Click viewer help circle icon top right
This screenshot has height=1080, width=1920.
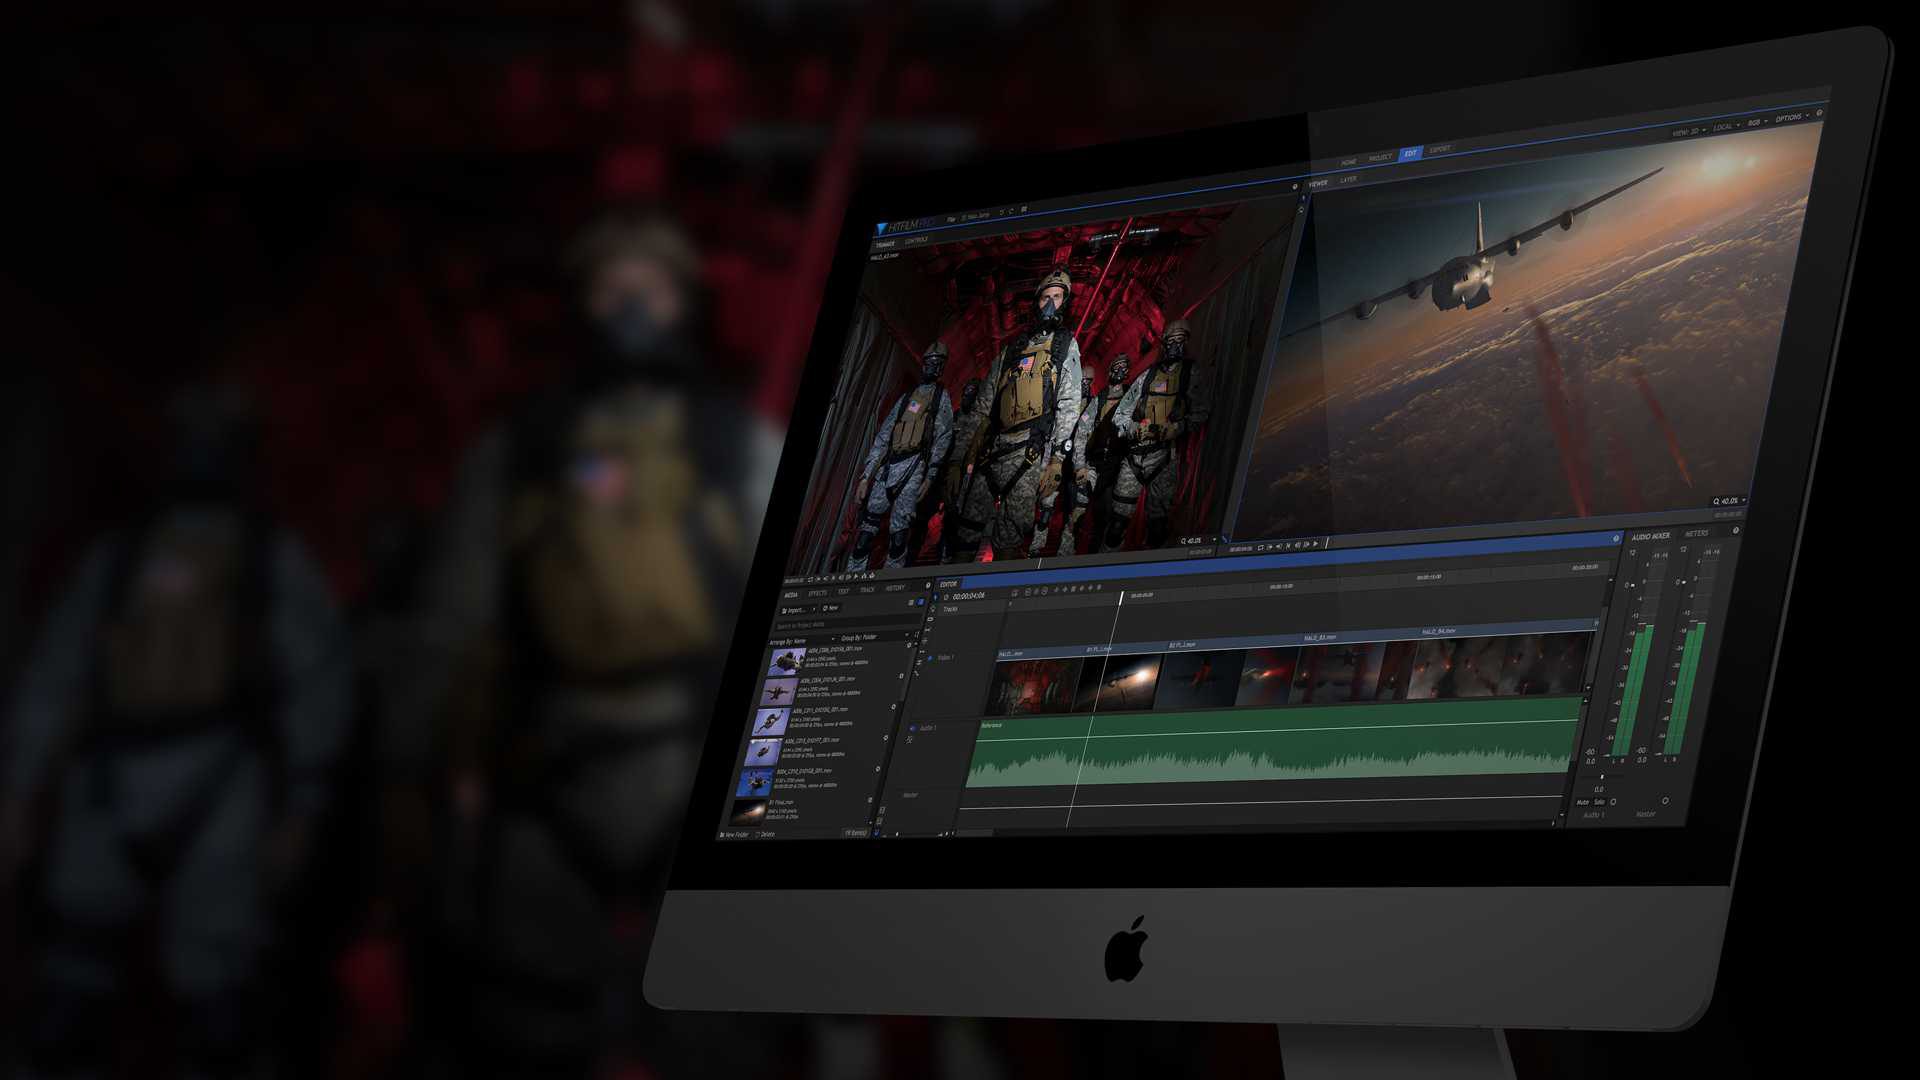(x=1819, y=113)
